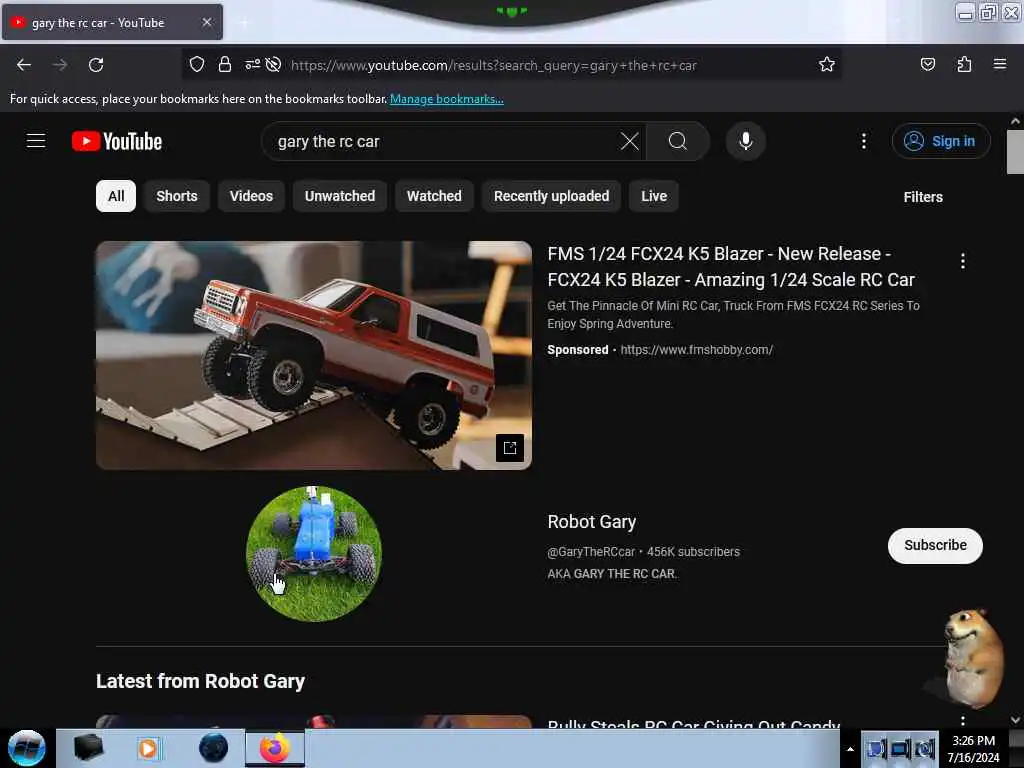Open the tracking protection shield icon
1024x768 pixels.
point(197,64)
